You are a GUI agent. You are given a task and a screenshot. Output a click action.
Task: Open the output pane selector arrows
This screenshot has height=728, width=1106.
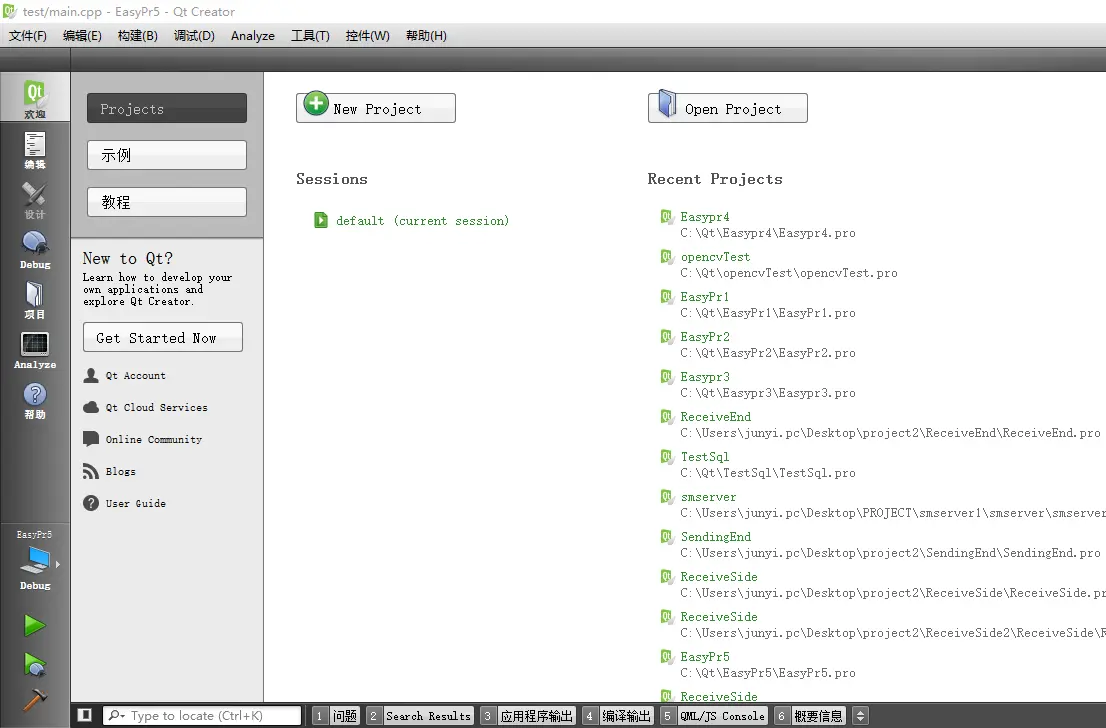[860, 715]
